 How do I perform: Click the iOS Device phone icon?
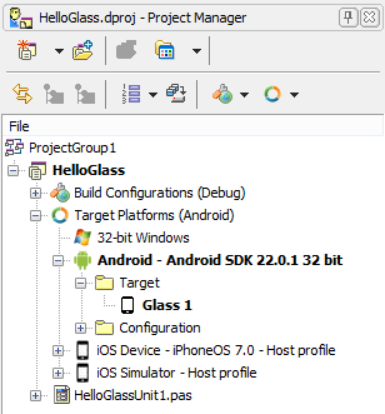tap(82, 350)
